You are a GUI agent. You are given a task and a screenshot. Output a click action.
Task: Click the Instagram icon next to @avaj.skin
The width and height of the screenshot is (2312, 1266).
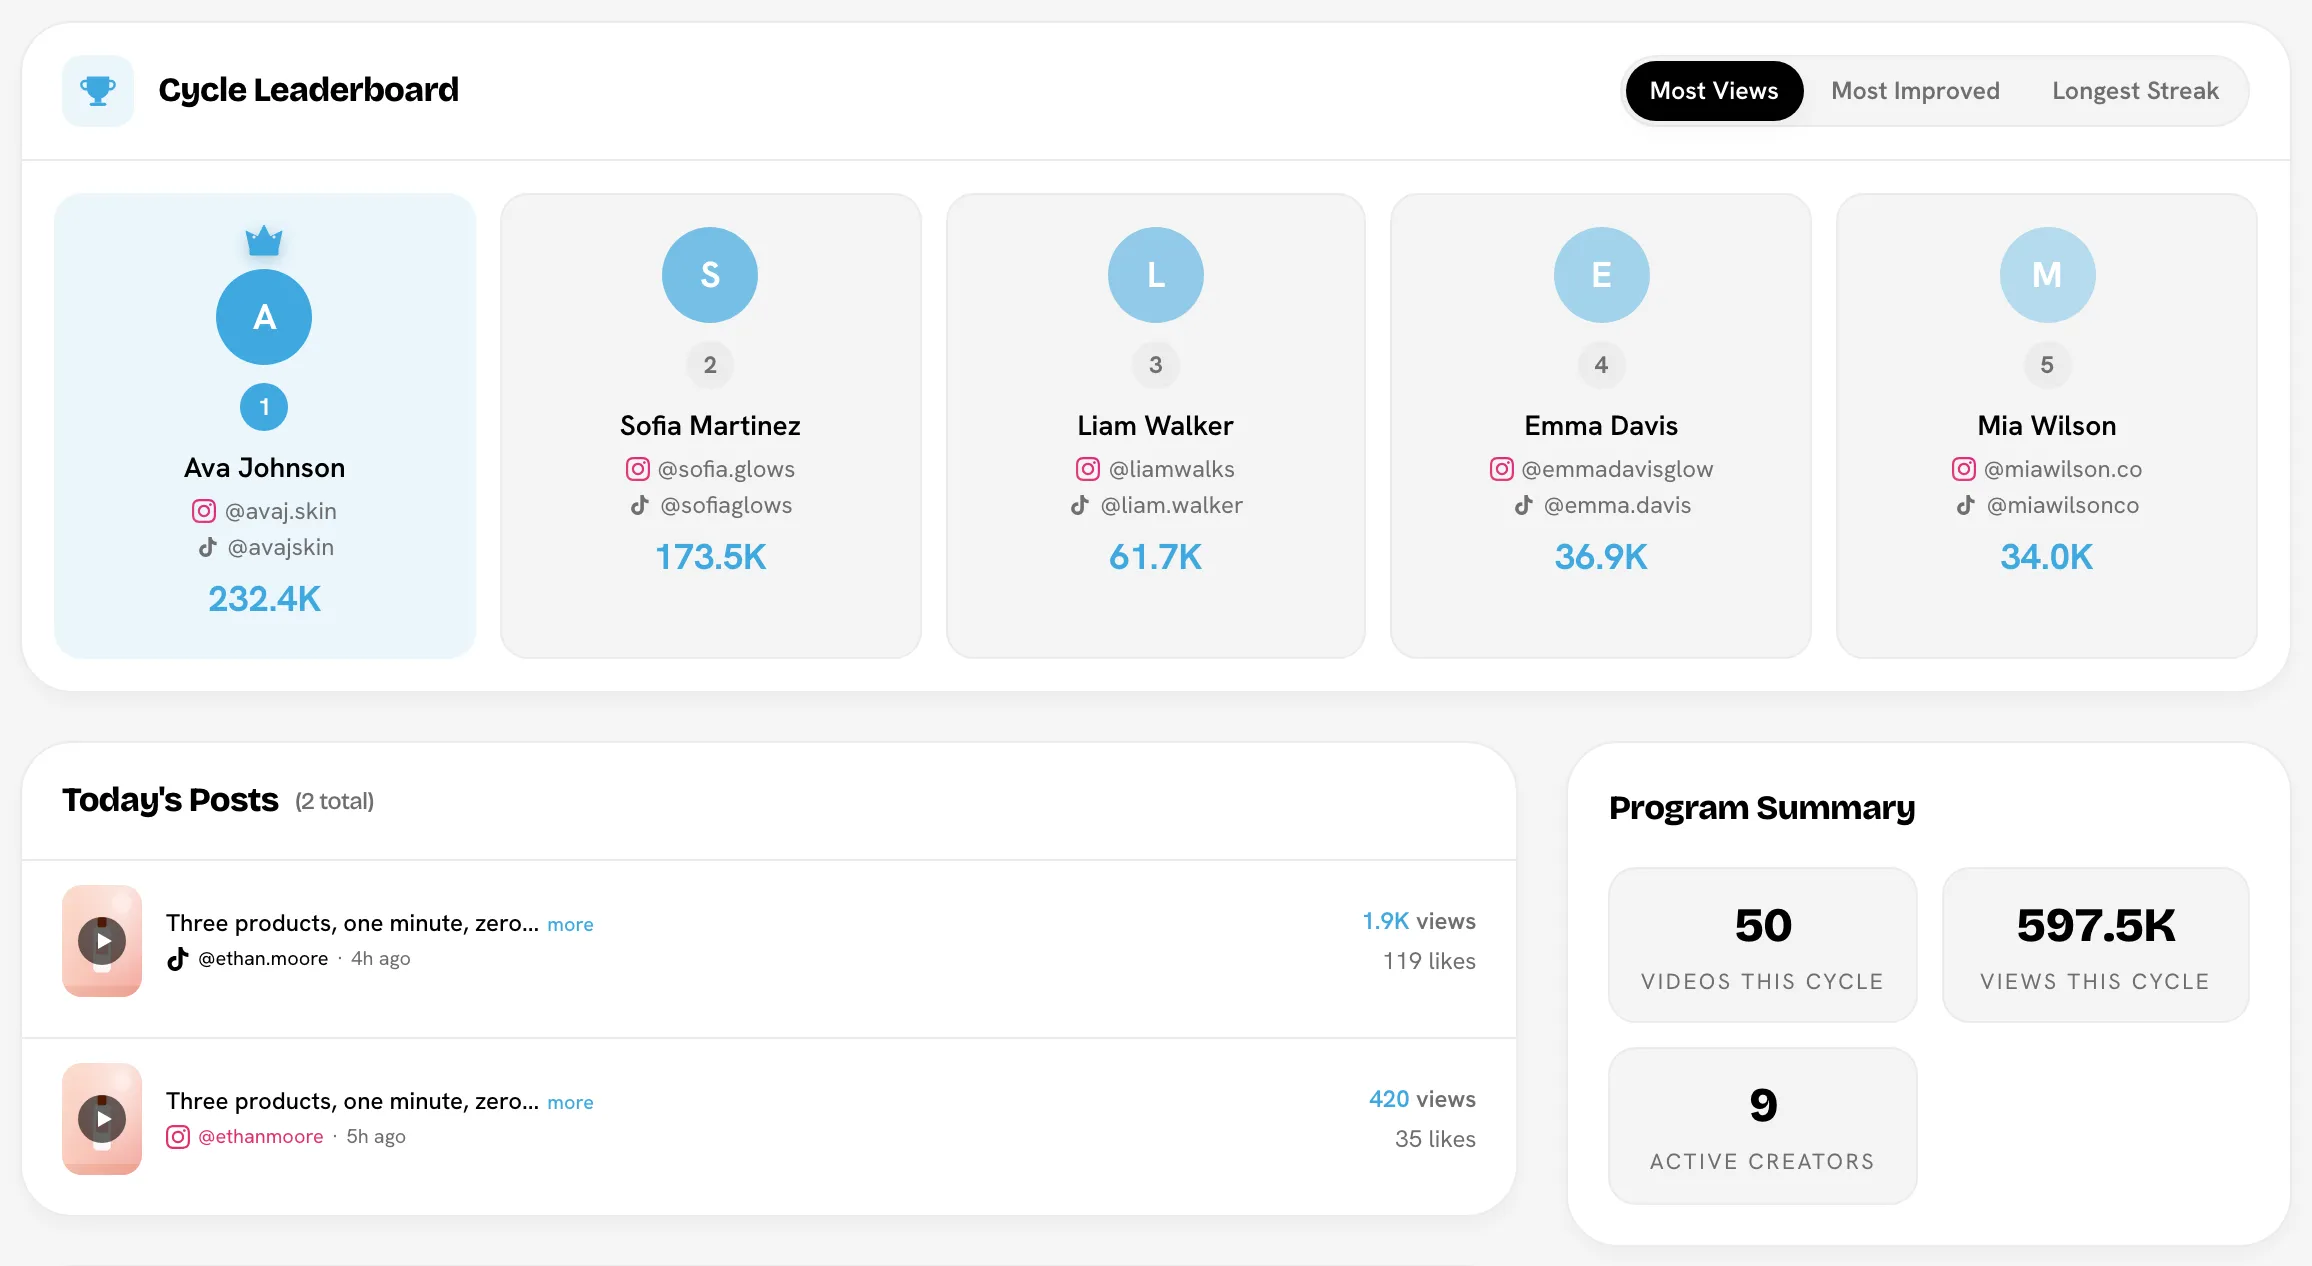tap(204, 511)
